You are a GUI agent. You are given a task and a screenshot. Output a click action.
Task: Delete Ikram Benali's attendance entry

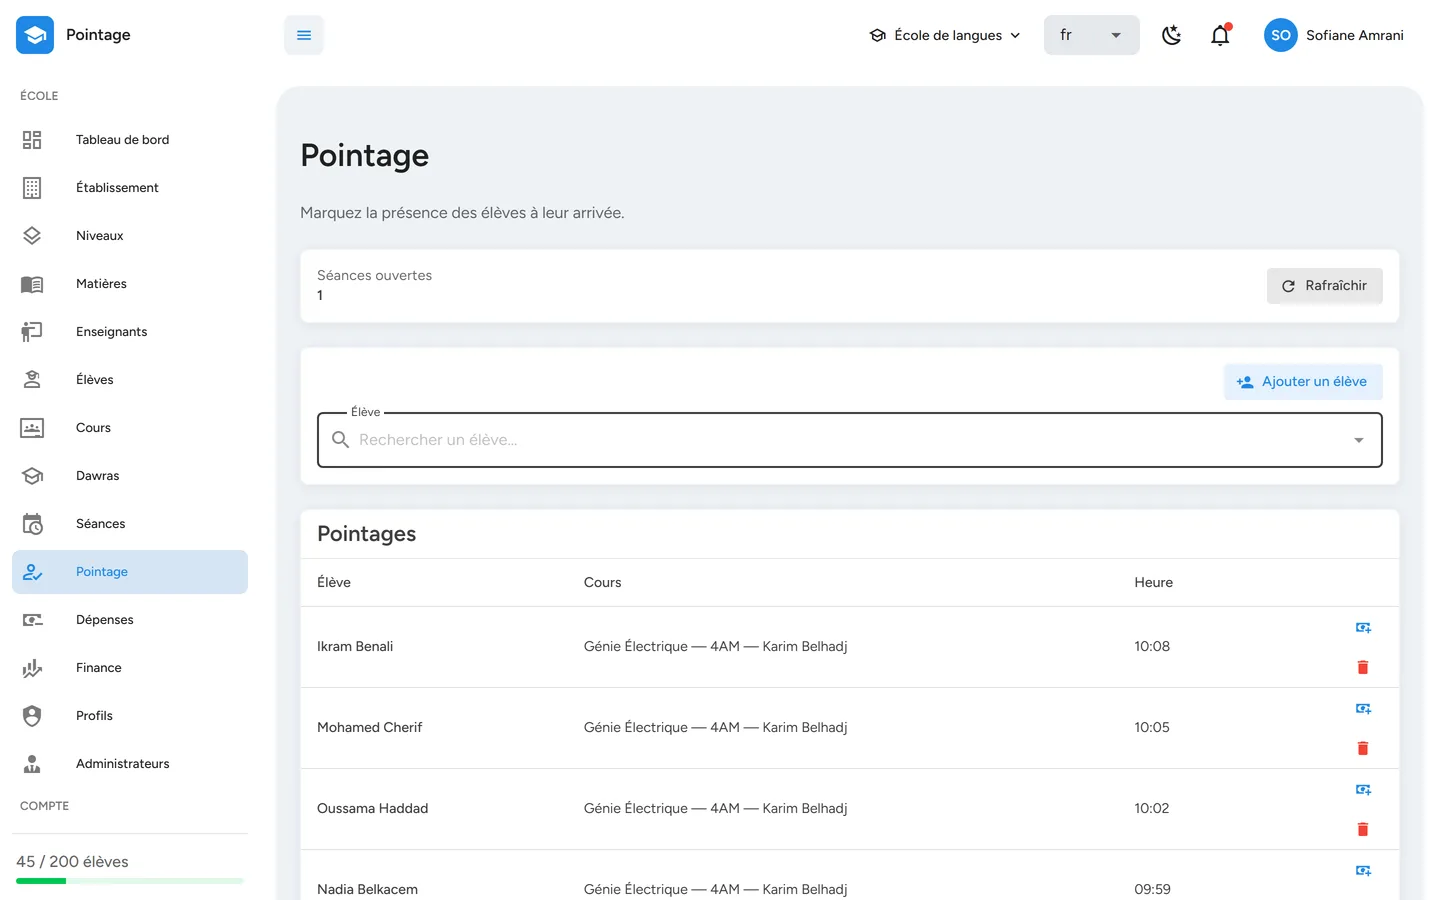tap(1363, 667)
